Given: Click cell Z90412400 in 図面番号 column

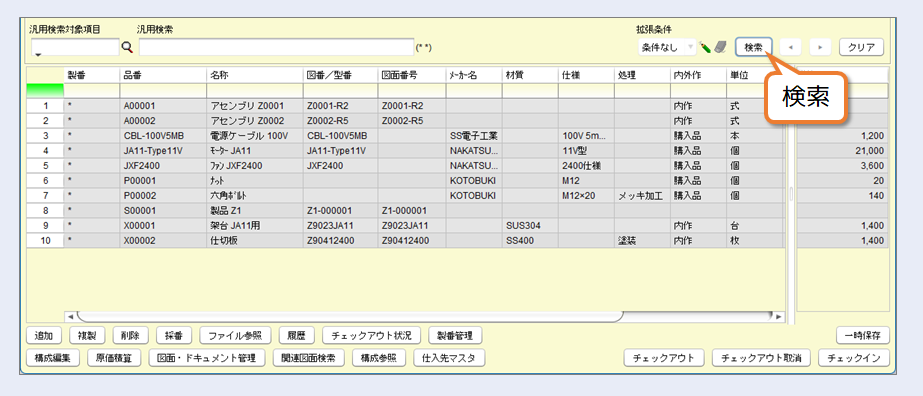Looking at the screenshot, I should point(412,240).
